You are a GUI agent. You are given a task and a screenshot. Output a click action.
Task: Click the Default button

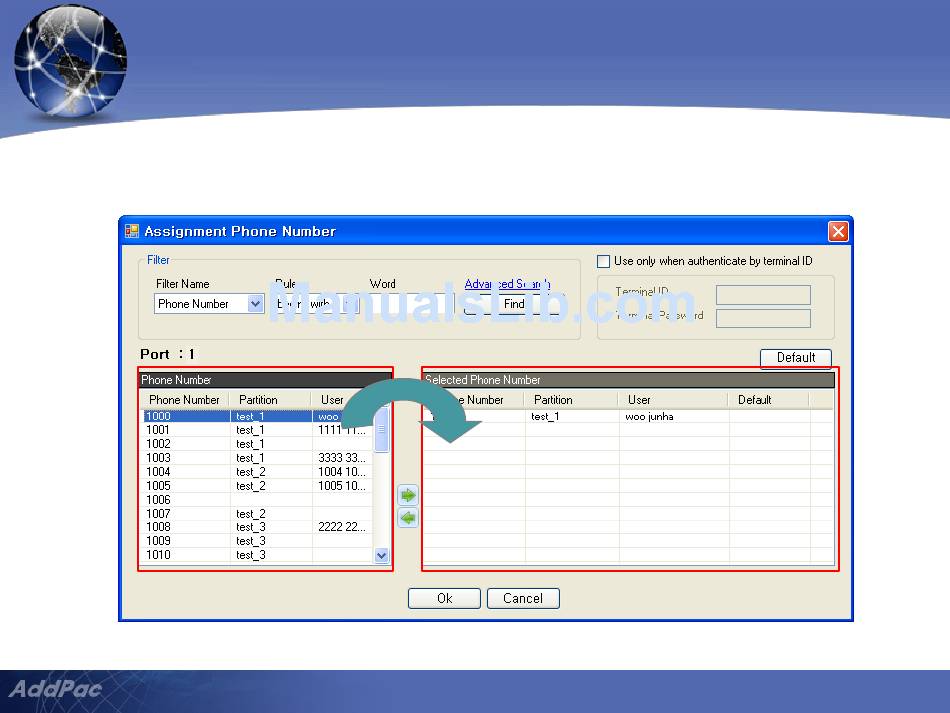click(796, 357)
